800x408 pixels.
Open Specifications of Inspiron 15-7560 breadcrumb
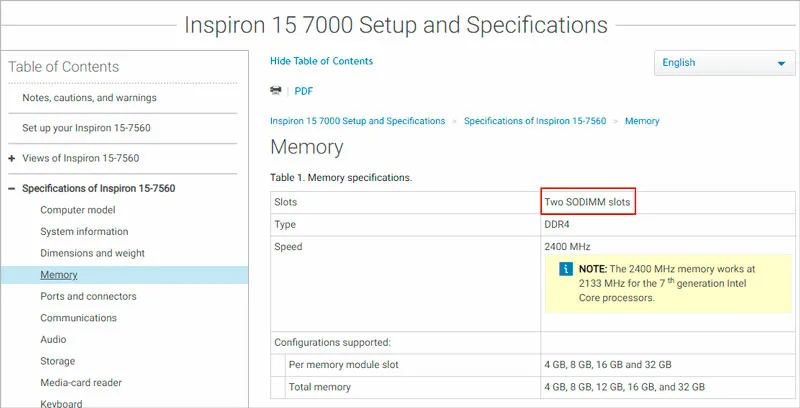(535, 121)
